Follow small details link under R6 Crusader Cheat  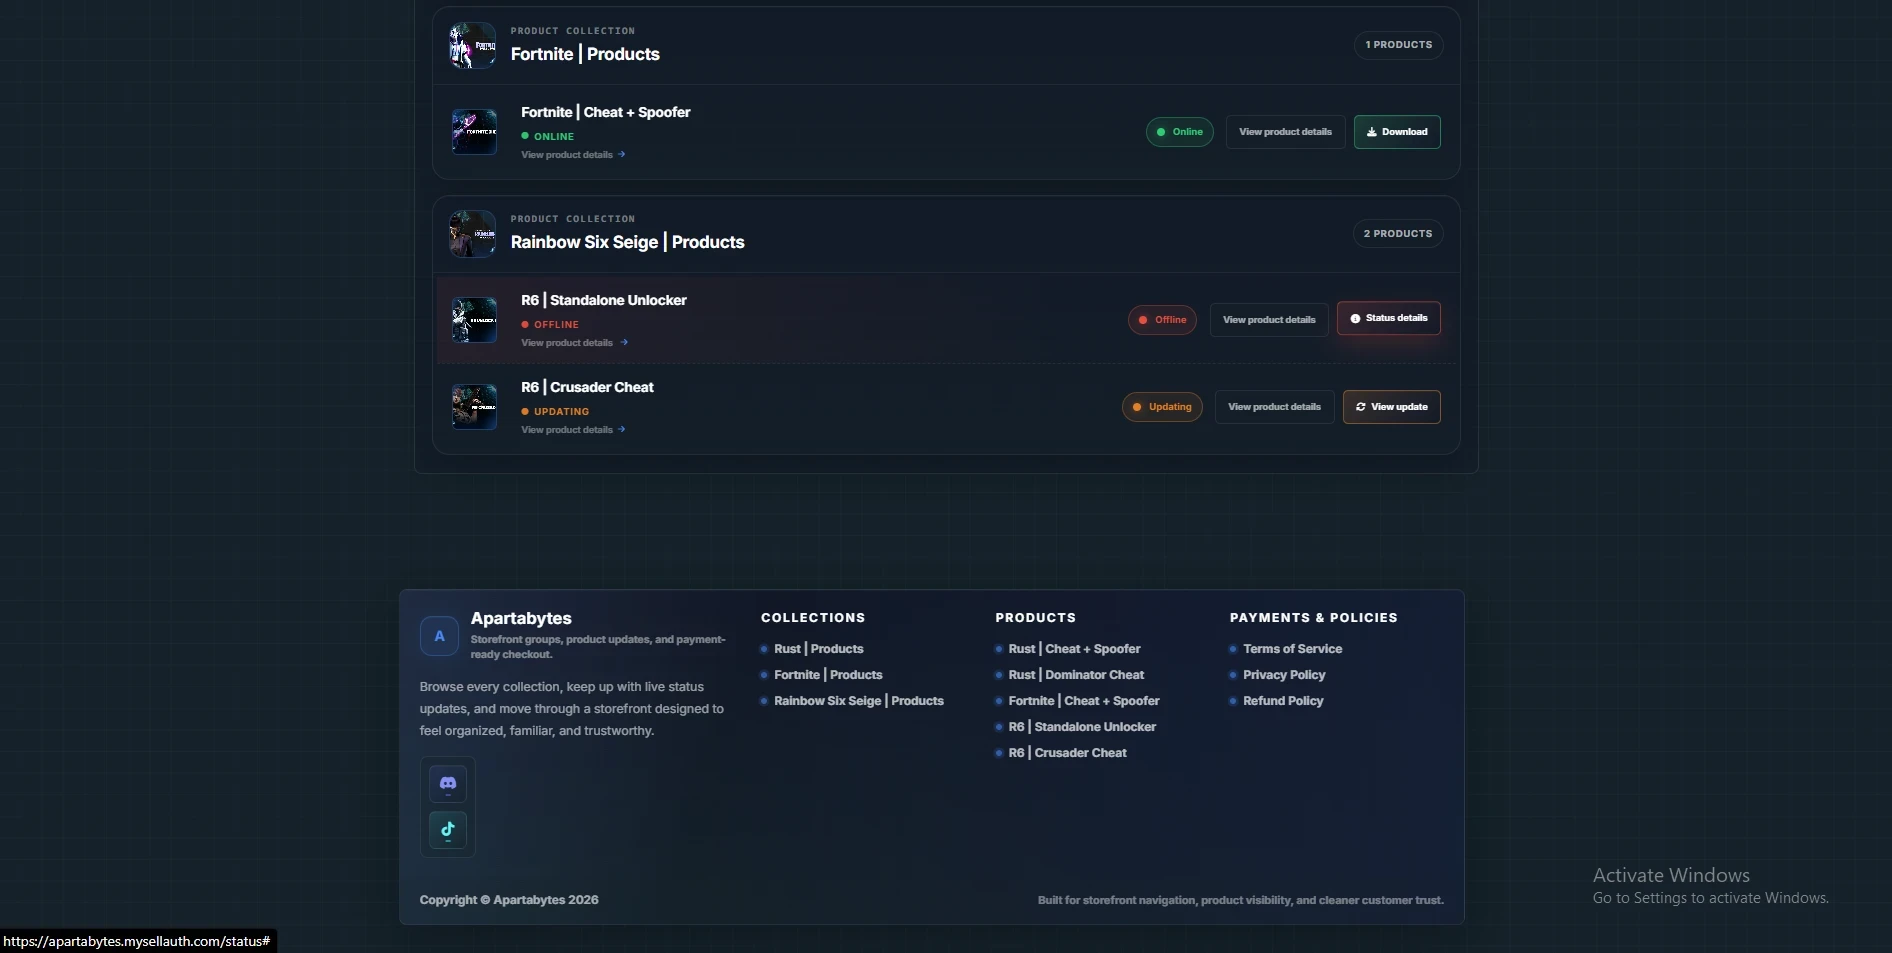click(x=573, y=430)
